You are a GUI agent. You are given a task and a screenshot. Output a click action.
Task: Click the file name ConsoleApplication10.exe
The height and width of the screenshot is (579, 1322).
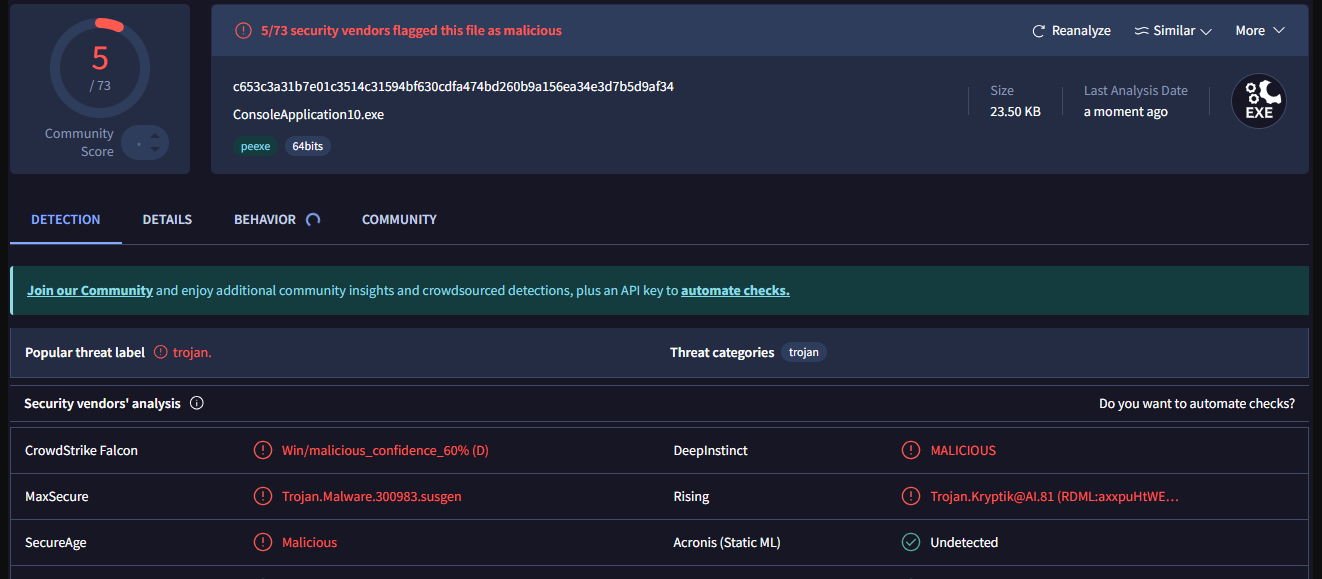click(308, 115)
